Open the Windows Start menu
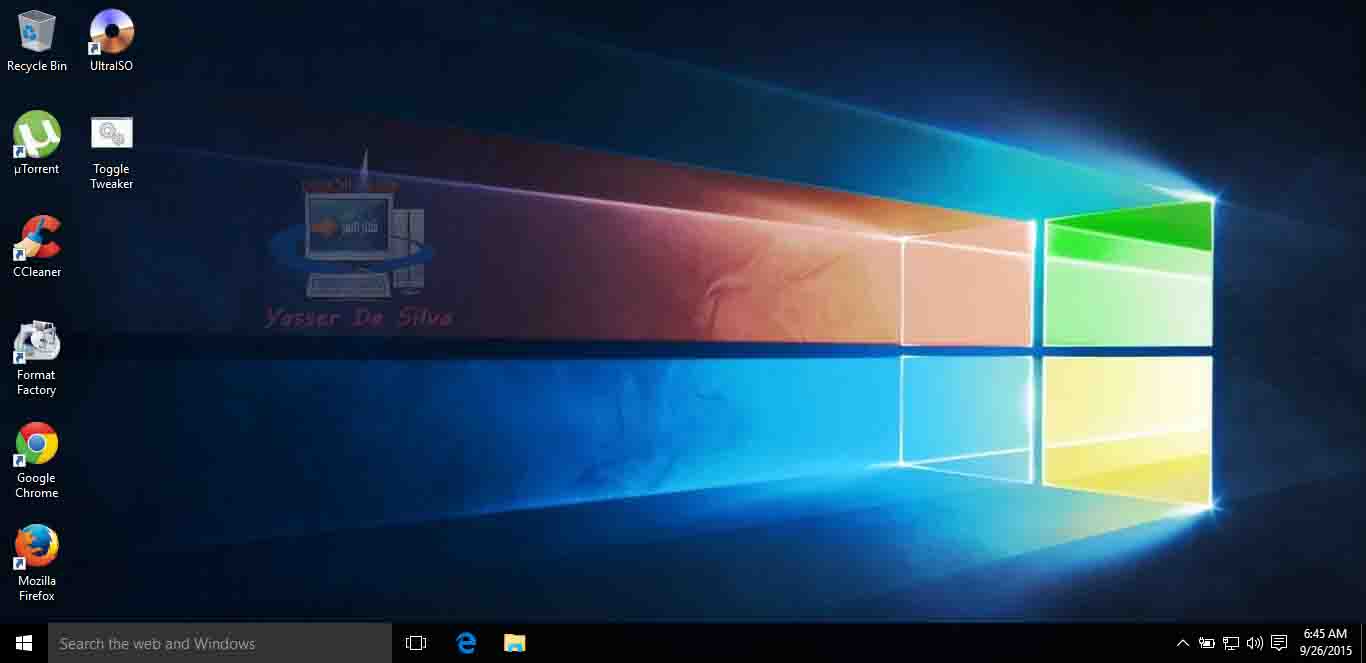This screenshot has width=1366, height=663. (x=24, y=643)
